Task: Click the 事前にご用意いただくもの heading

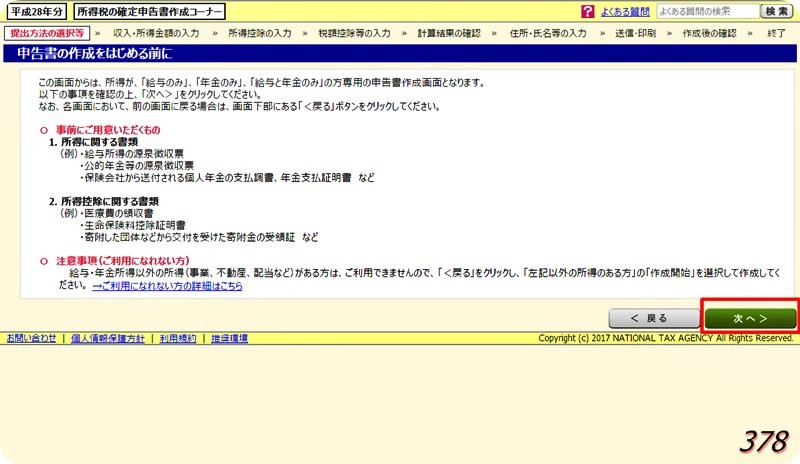Action: pos(108,130)
